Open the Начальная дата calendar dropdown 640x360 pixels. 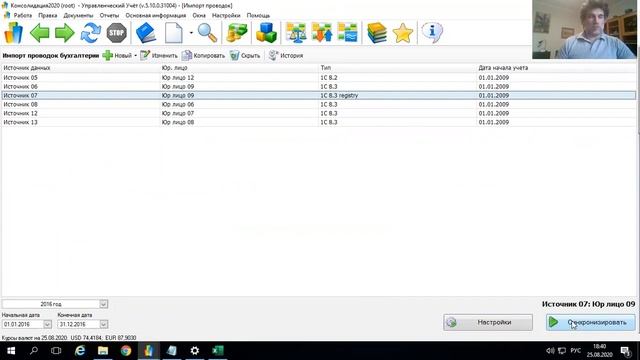[x=47, y=324]
